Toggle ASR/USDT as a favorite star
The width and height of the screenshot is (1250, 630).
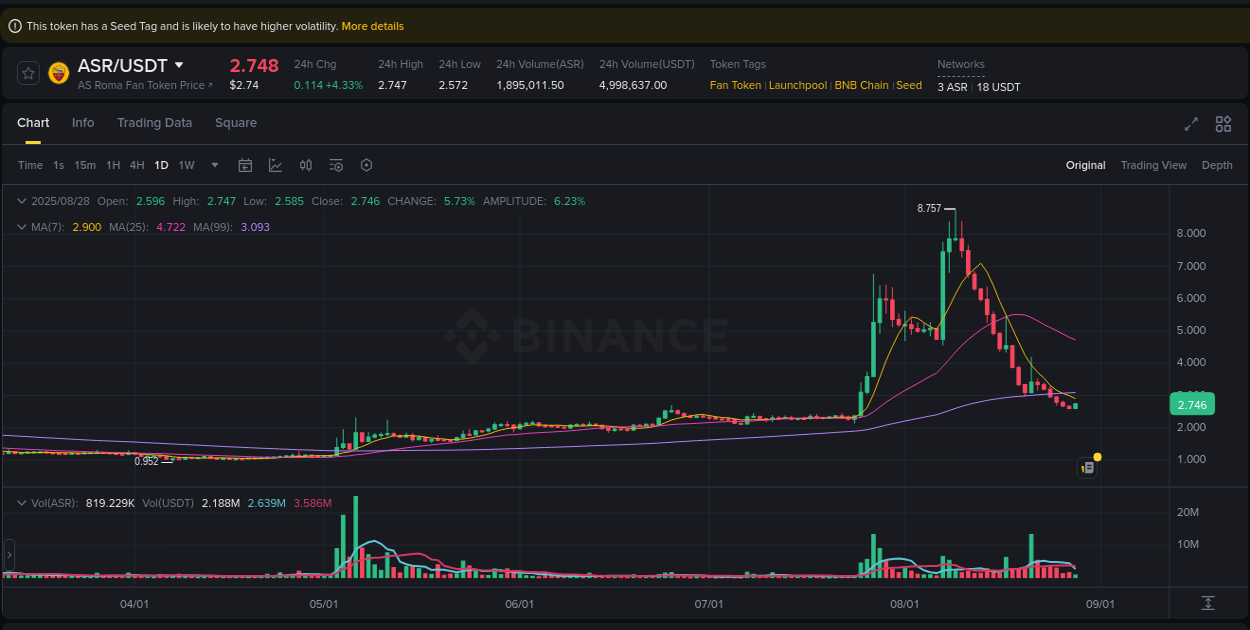point(27,72)
